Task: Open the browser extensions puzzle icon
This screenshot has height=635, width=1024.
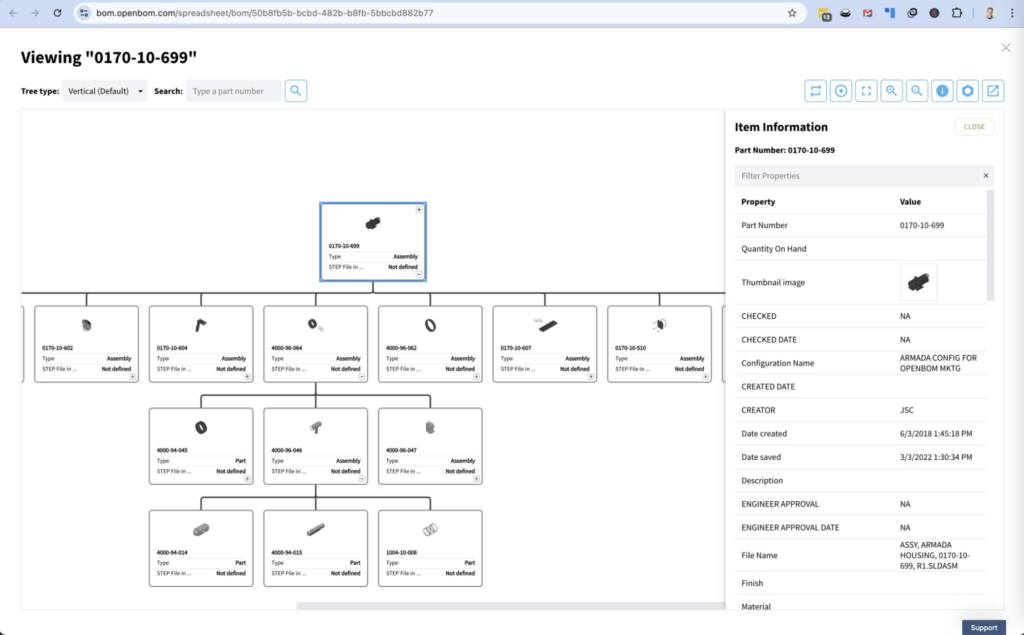Action: (957, 13)
